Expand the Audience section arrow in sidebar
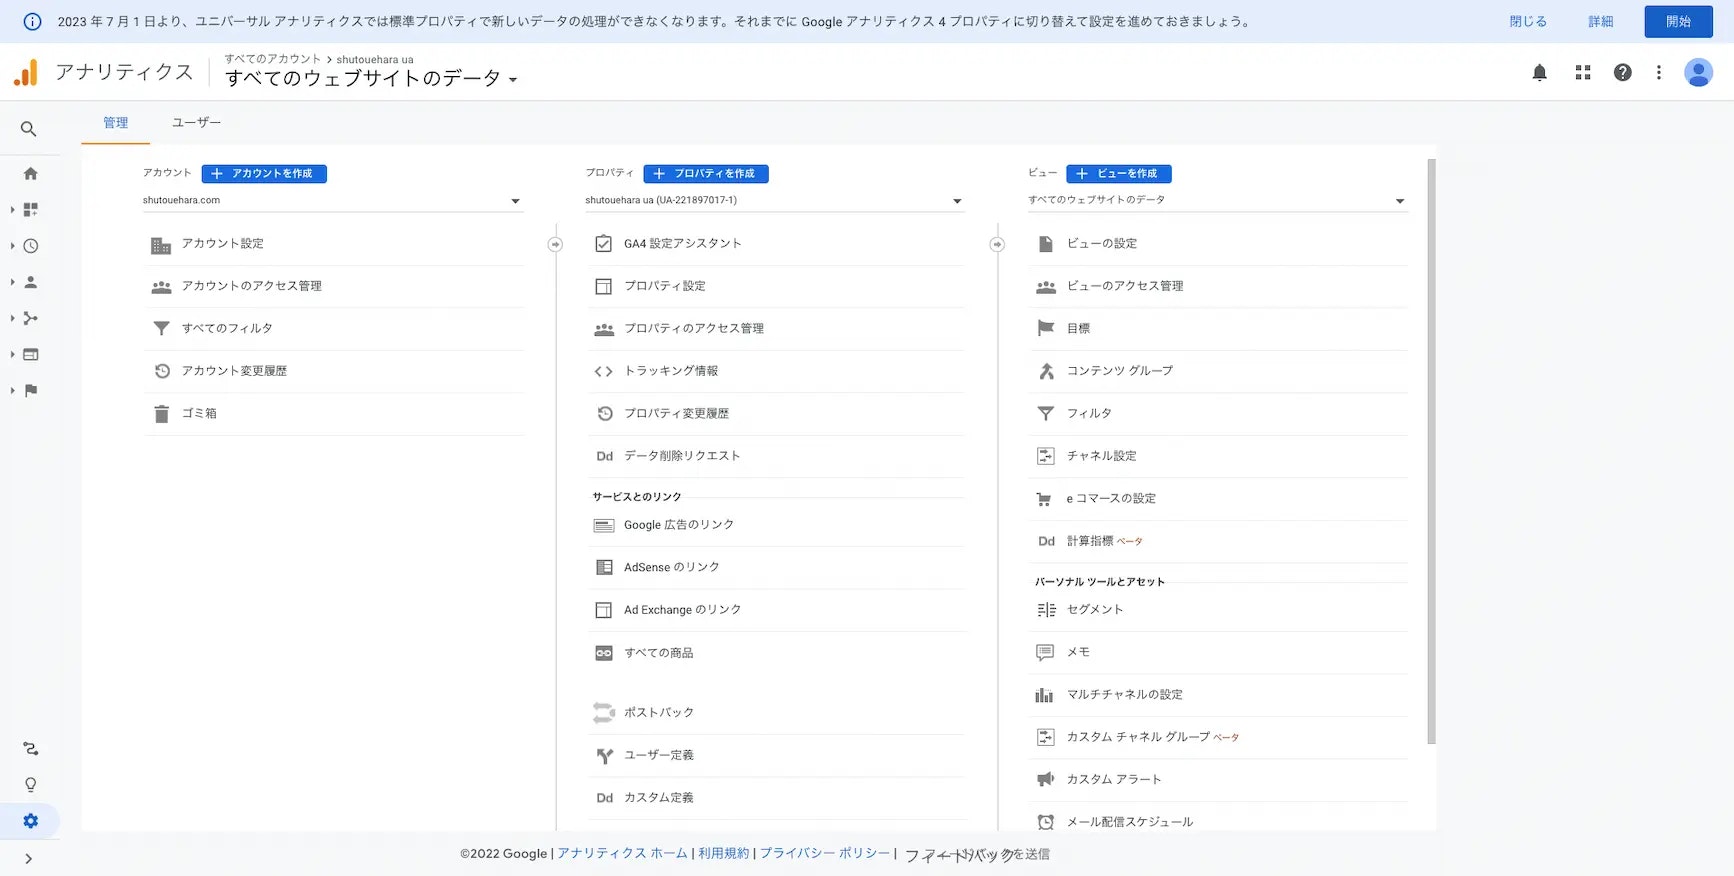 (x=12, y=282)
